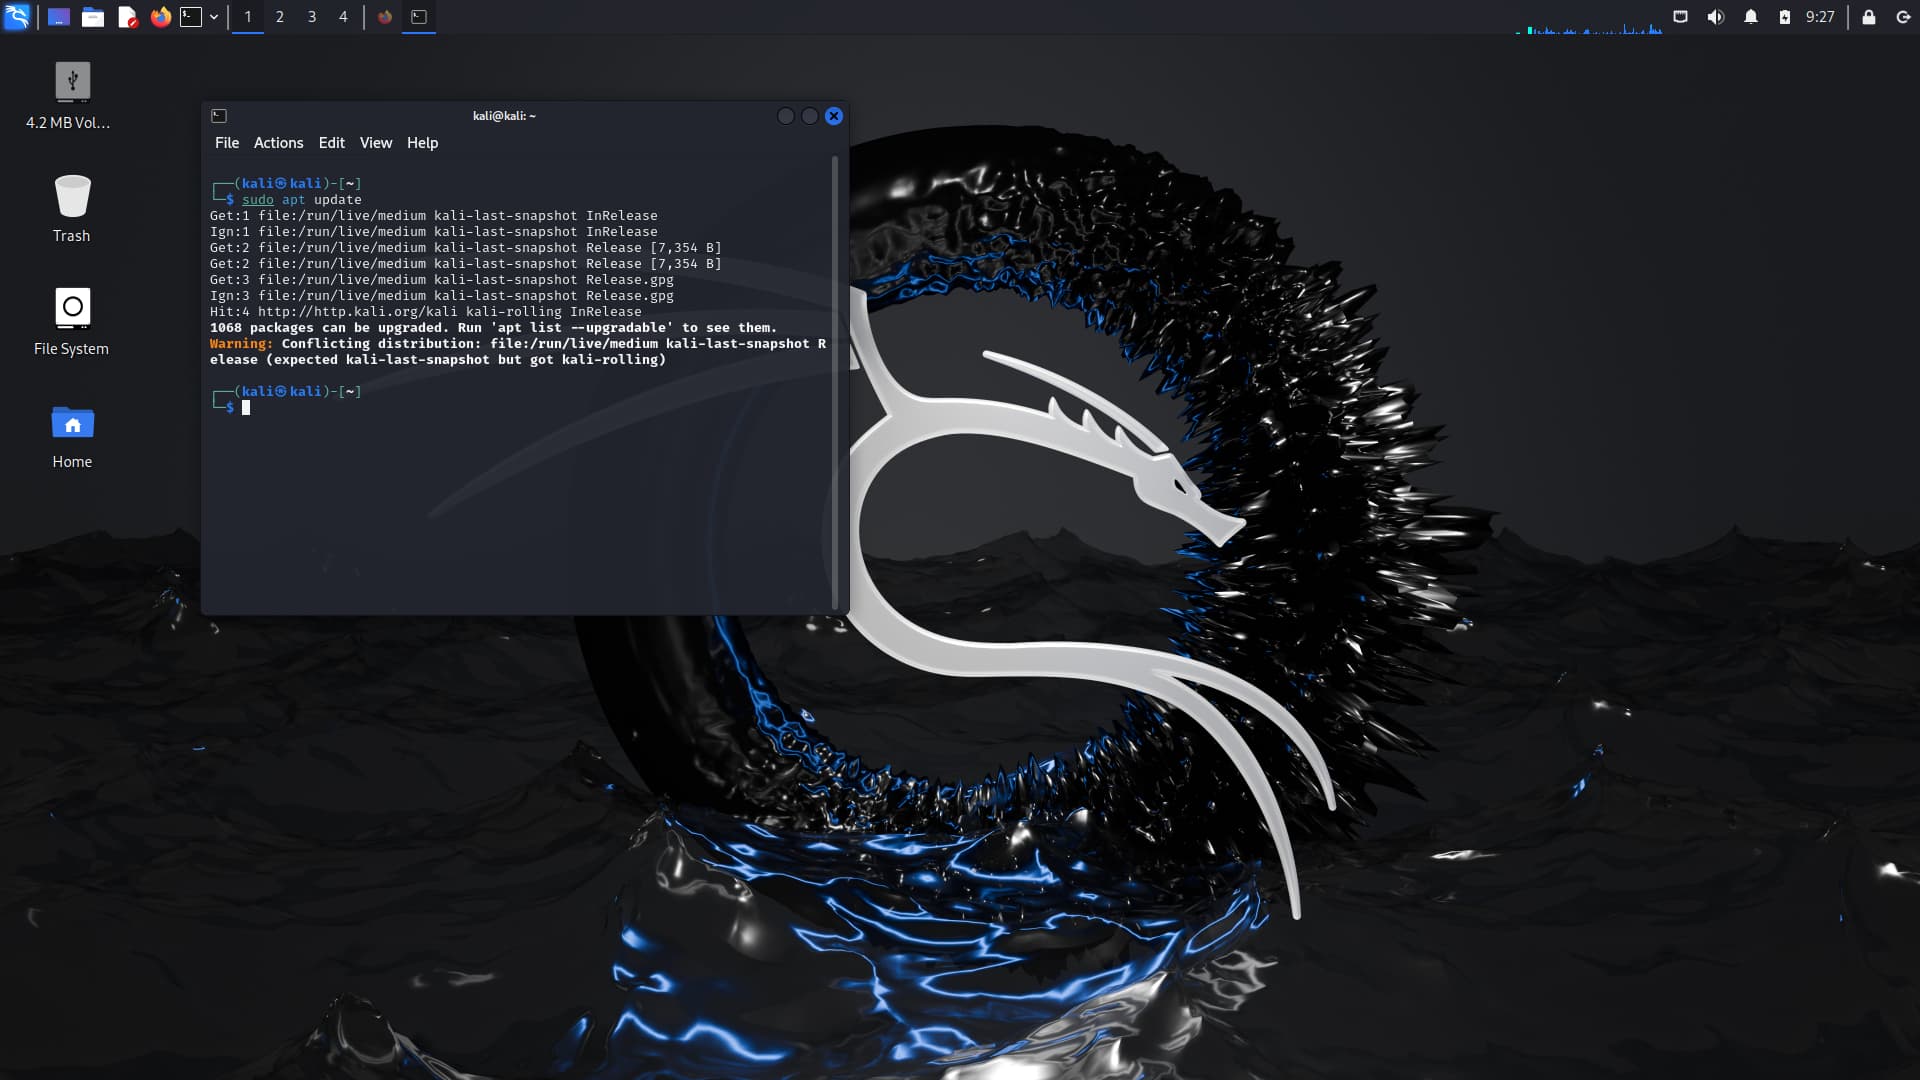Open the display settings tray icon
The height and width of the screenshot is (1080, 1920).
pyautogui.click(x=1681, y=17)
